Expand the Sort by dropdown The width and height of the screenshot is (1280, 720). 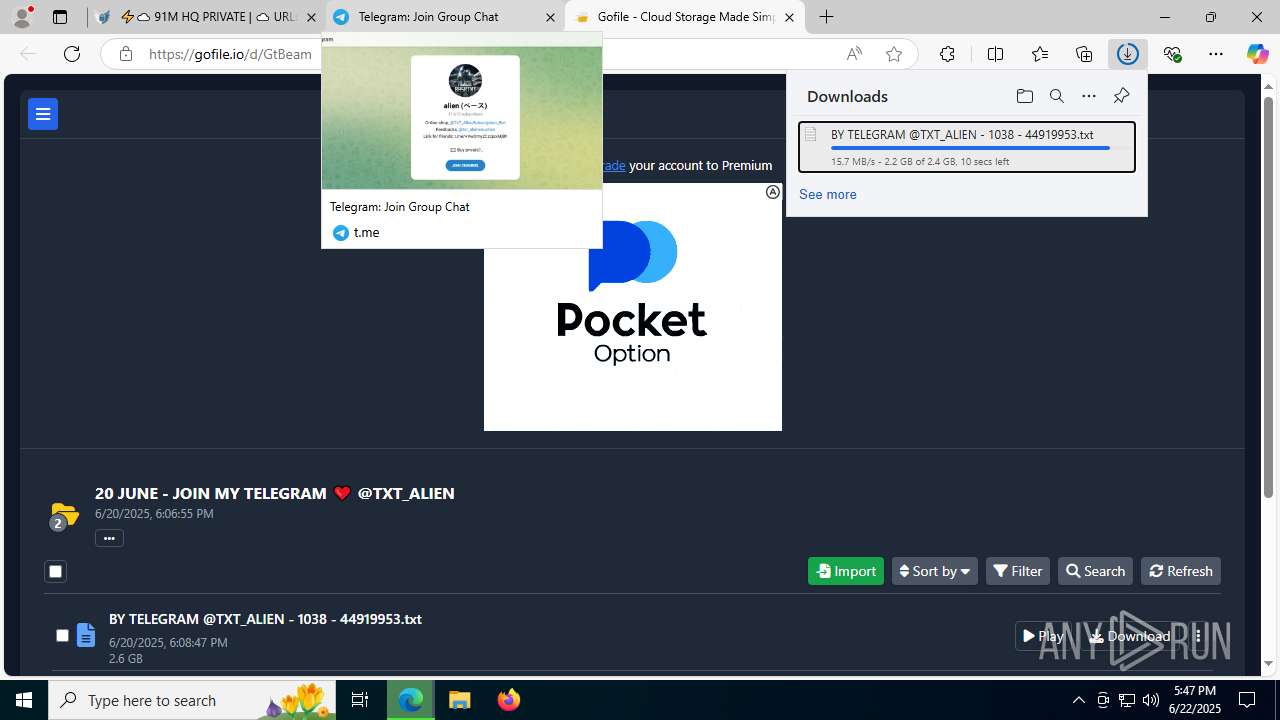[x=934, y=571]
